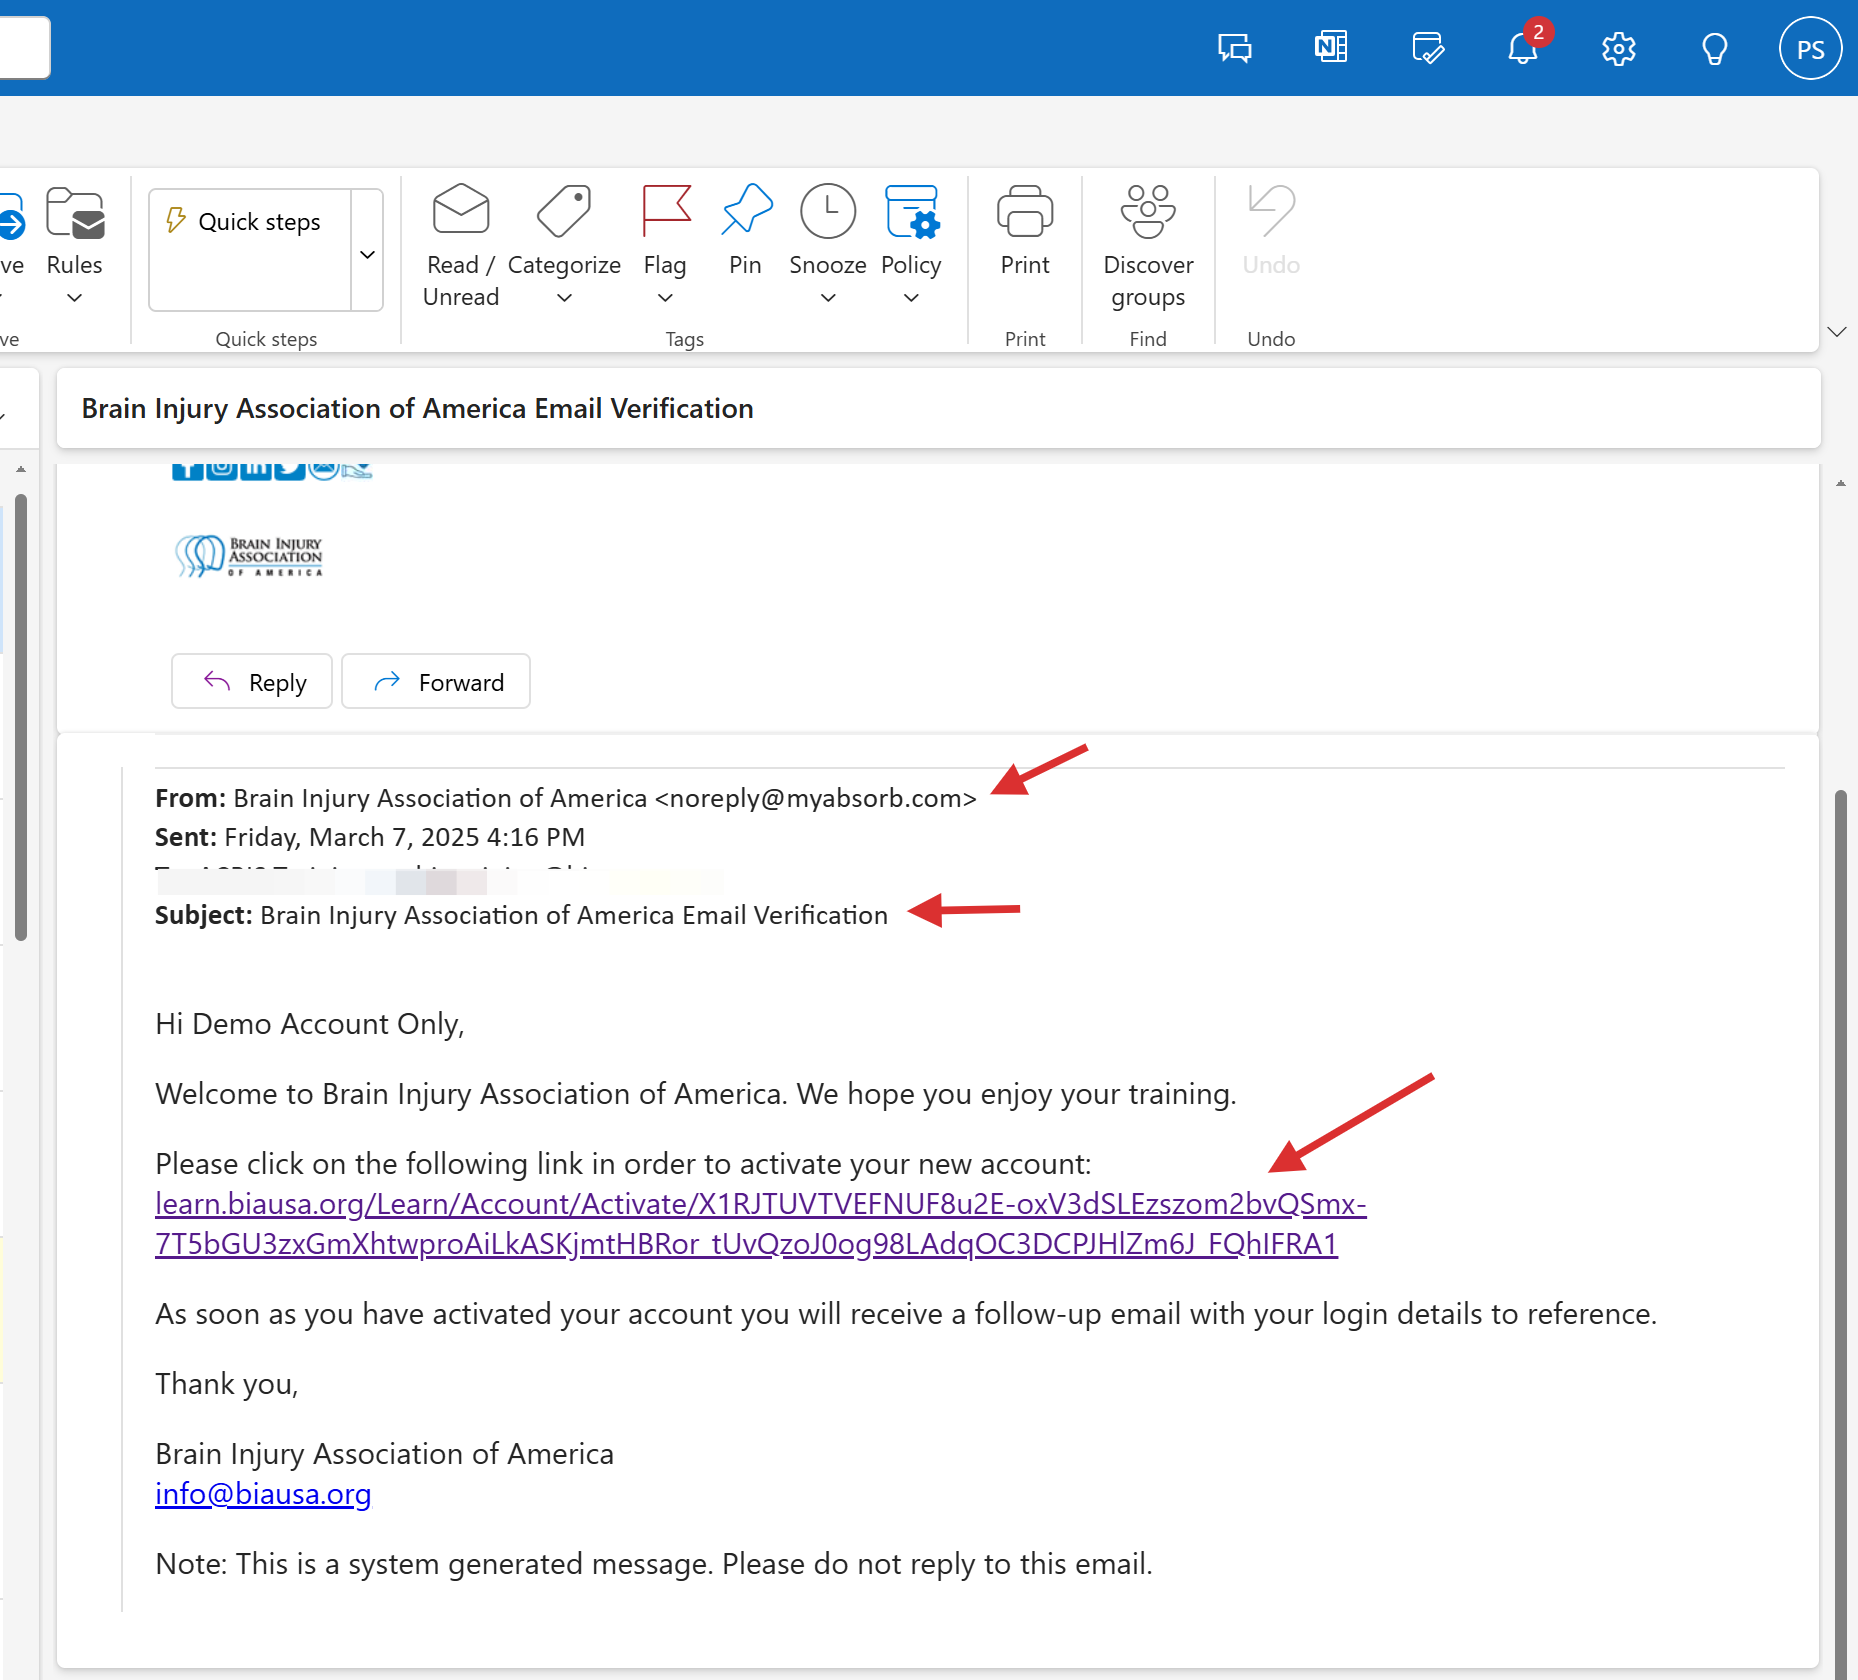The image size is (1858, 1680).
Task: Open the Teams chat icon in header
Action: point(1234,48)
